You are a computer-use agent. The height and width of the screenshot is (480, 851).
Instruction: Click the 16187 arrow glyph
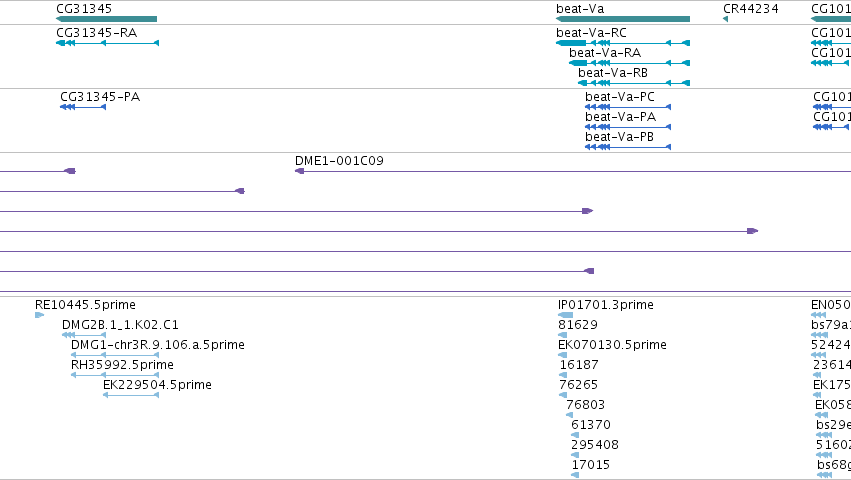563,375
